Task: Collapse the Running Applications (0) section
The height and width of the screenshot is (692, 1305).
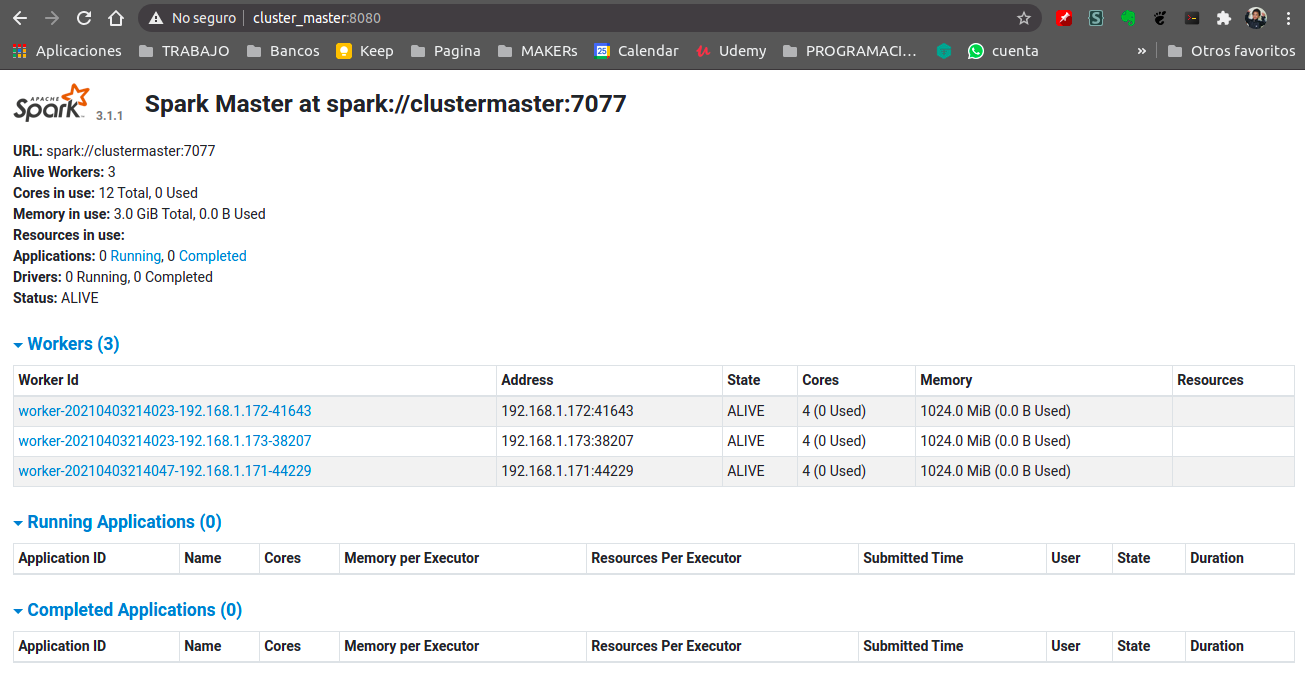Action: 117,522
